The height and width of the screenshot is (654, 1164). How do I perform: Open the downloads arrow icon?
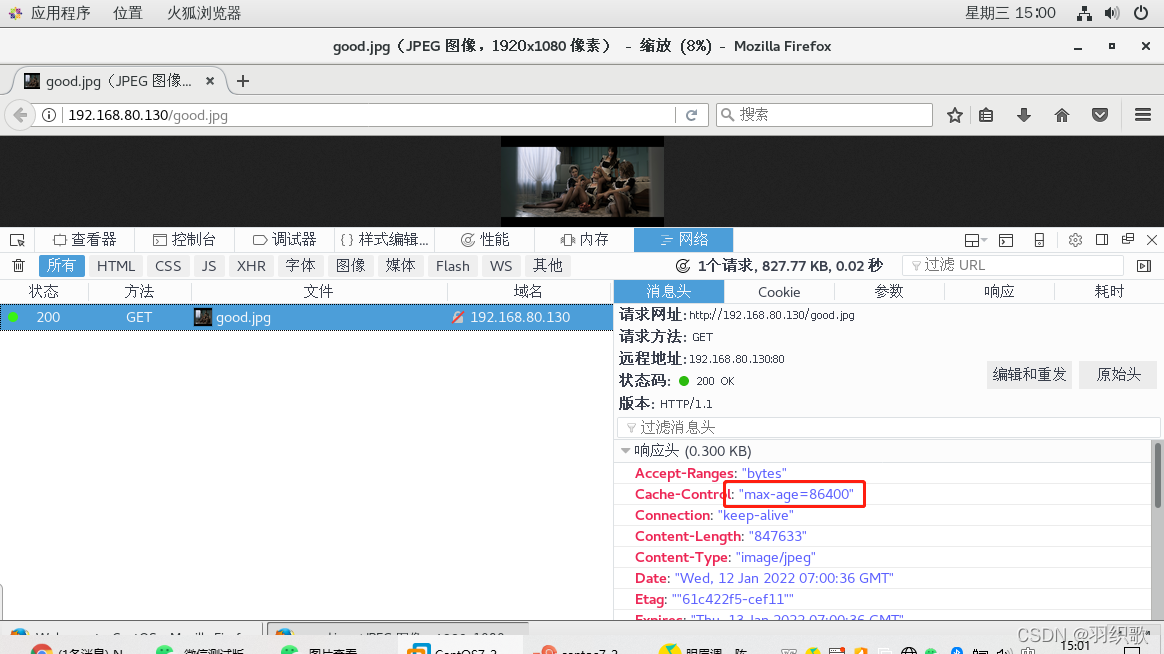click(x=1024, y=115)
